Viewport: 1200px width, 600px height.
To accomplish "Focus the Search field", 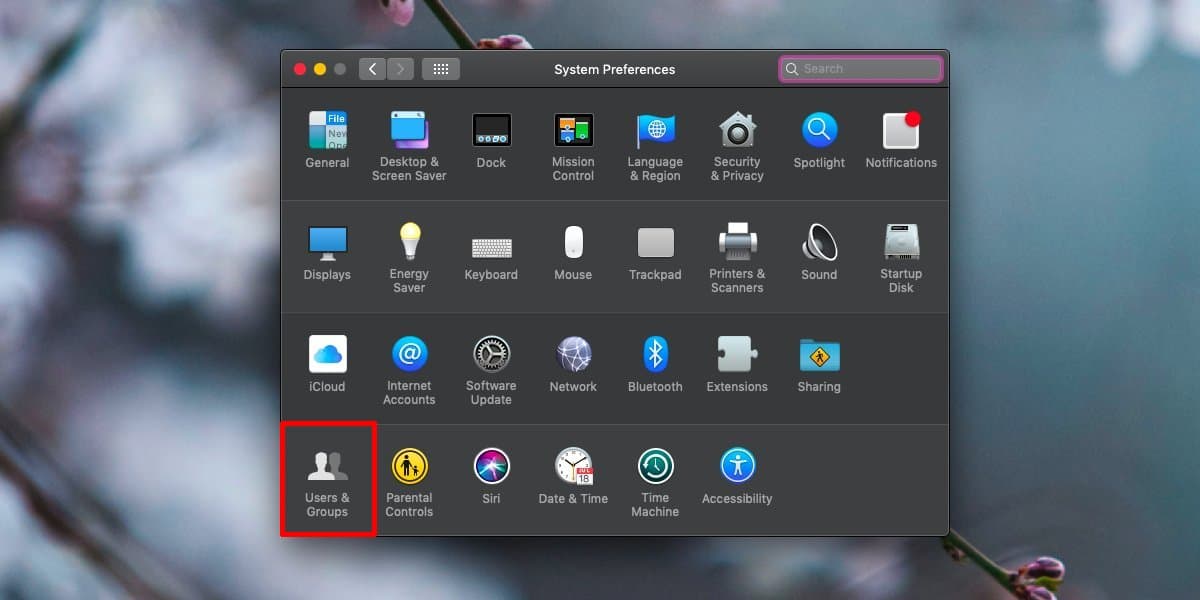I will 861,69.
